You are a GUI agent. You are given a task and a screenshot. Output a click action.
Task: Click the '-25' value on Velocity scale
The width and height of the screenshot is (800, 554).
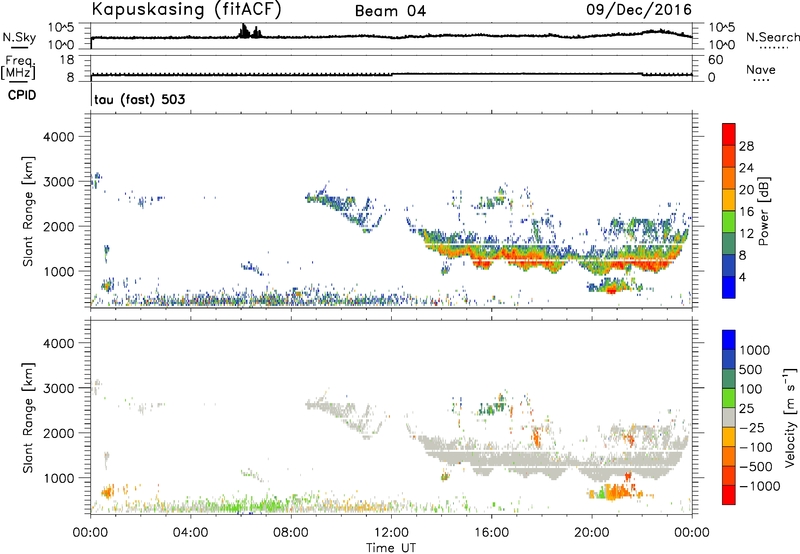pos(751,427)
